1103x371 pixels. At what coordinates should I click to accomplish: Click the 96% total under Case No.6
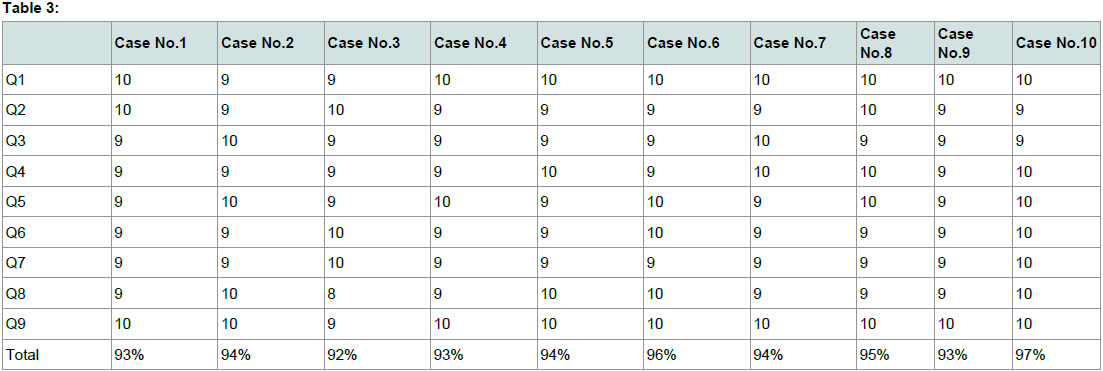tap(661, 355)
